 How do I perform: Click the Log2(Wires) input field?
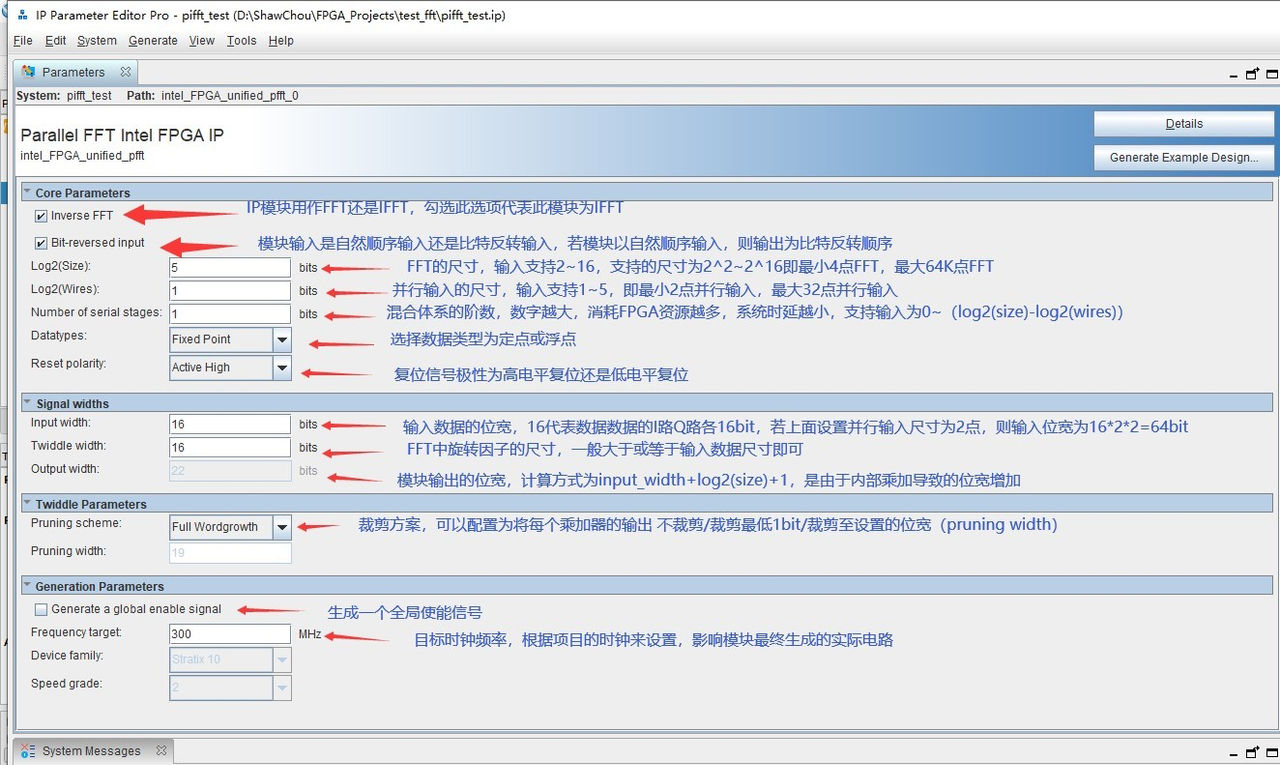click(x=230, y=291)
